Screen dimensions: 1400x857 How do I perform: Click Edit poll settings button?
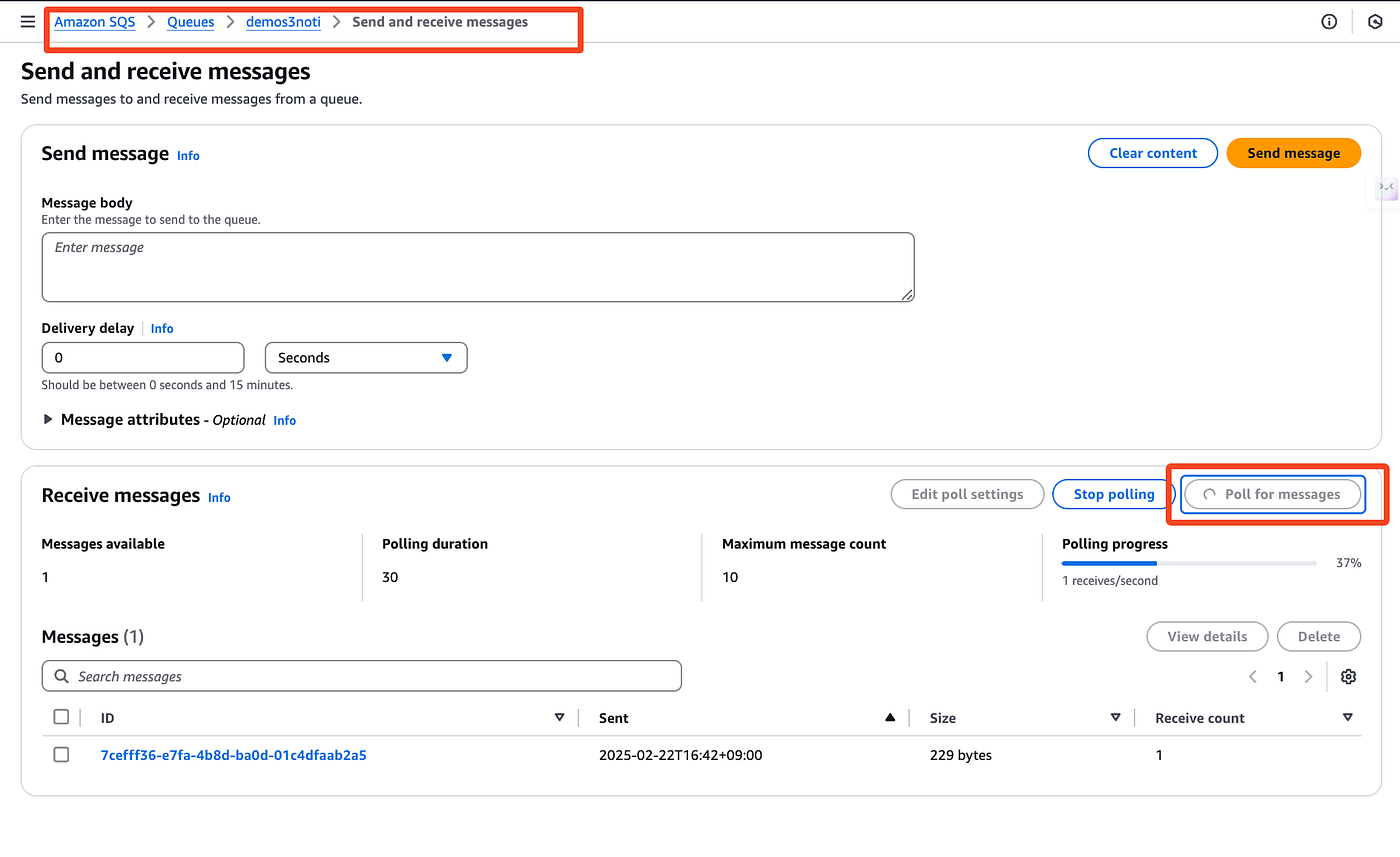[968, 494]
